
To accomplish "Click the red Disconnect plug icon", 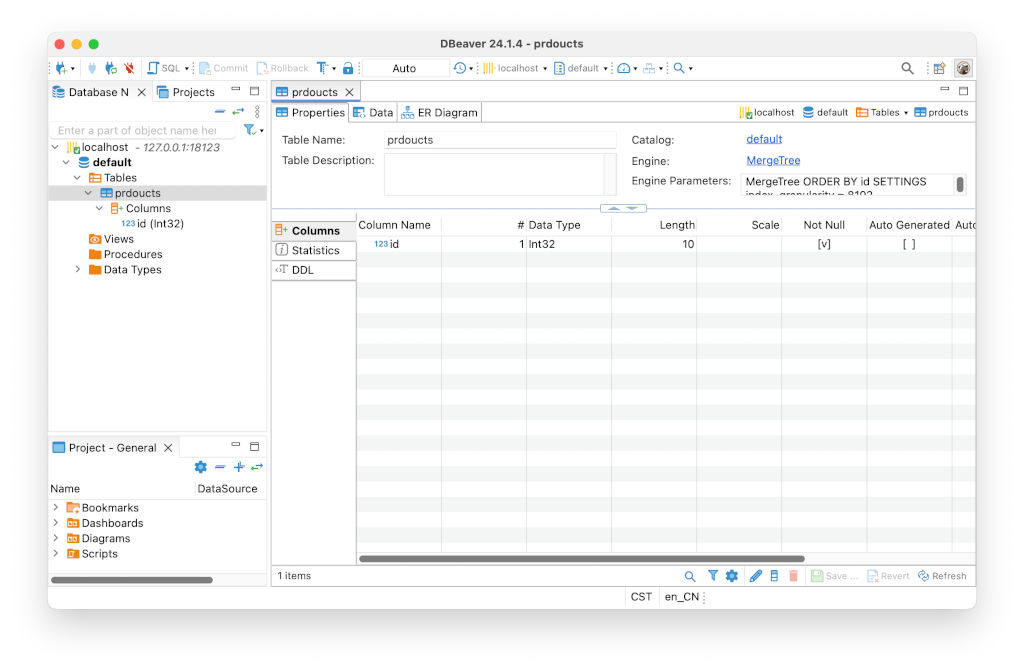I will click(x=129, y=68).
